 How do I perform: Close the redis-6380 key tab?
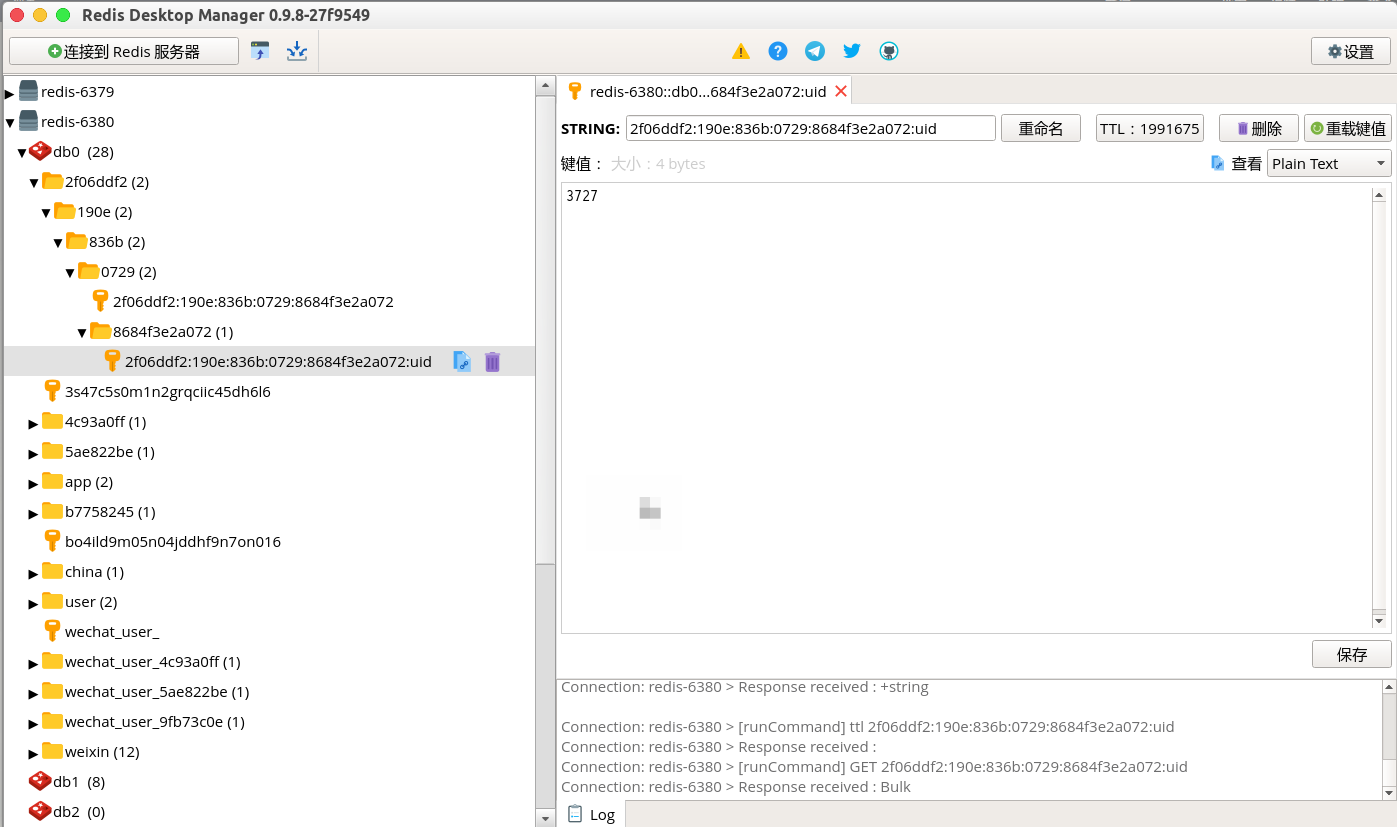841,91
